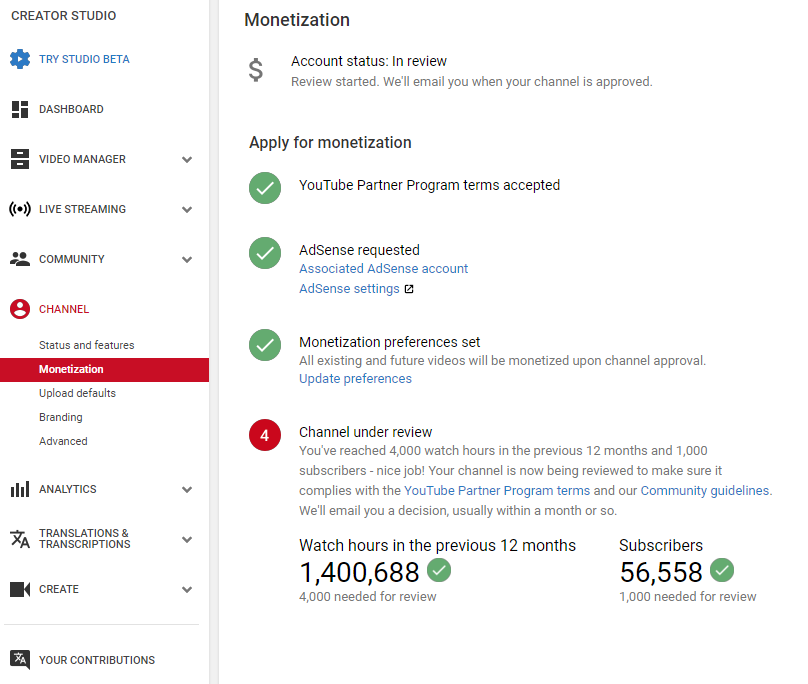Expand the Create section chevron
This screenshot has height=684, width=808.
(187, 590)
